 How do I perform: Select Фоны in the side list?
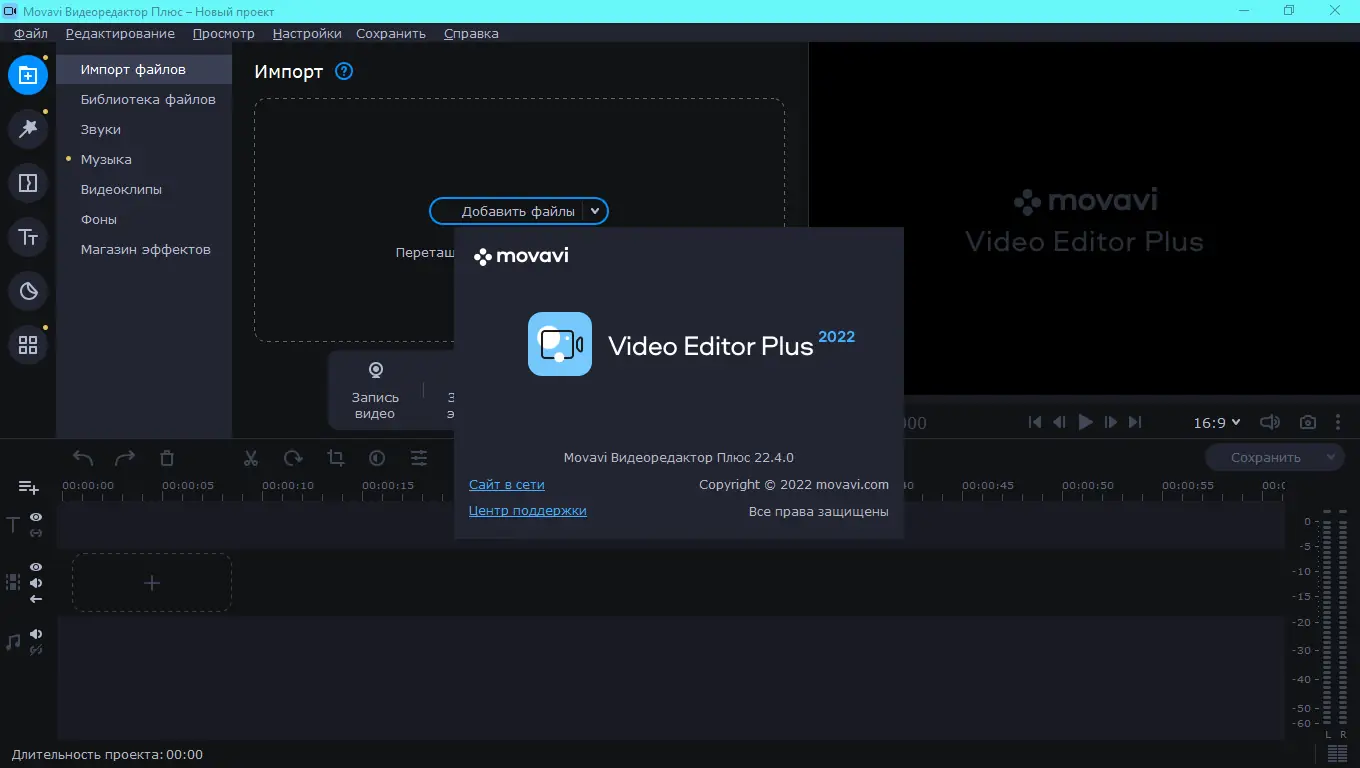pos(144,220)
